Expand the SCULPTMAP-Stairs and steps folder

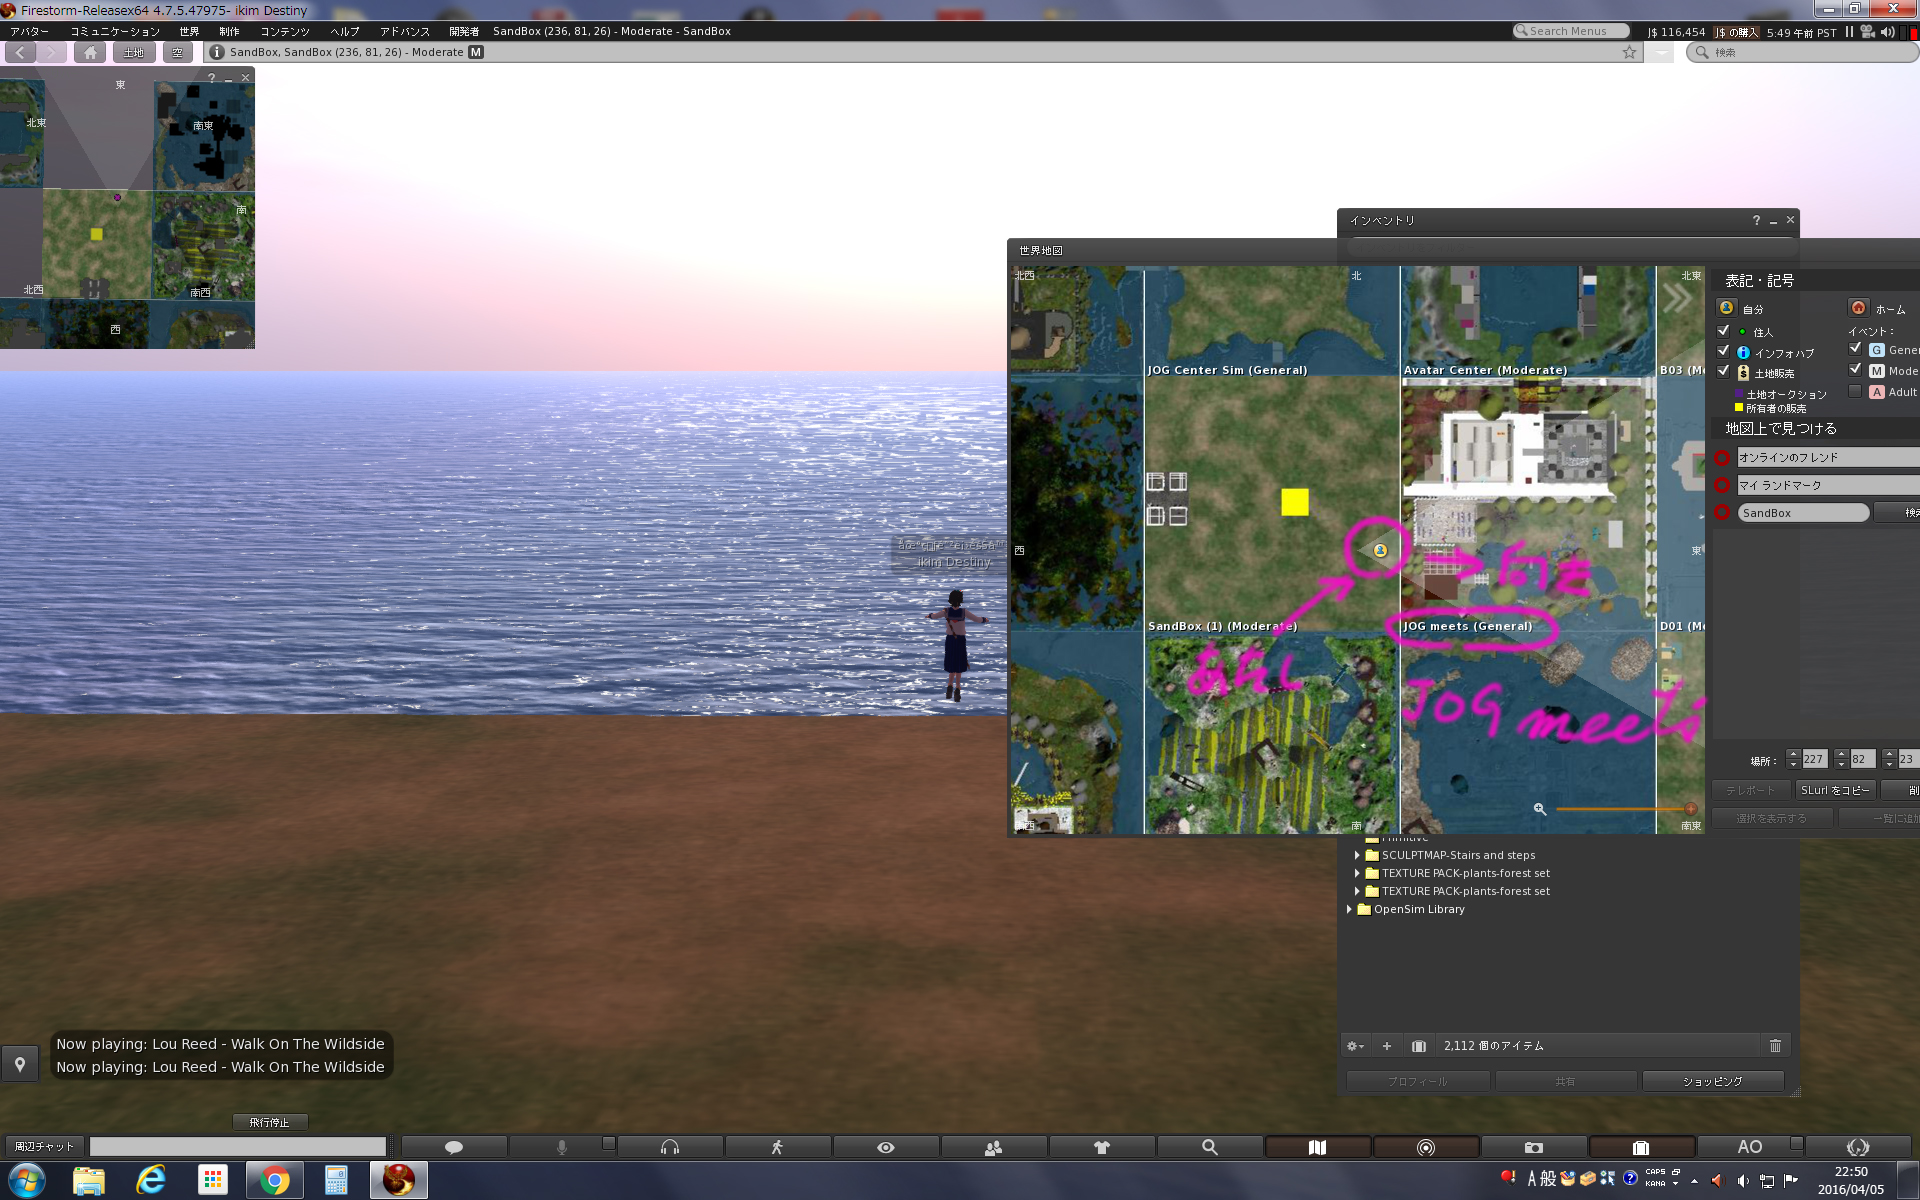[1356, 854]
